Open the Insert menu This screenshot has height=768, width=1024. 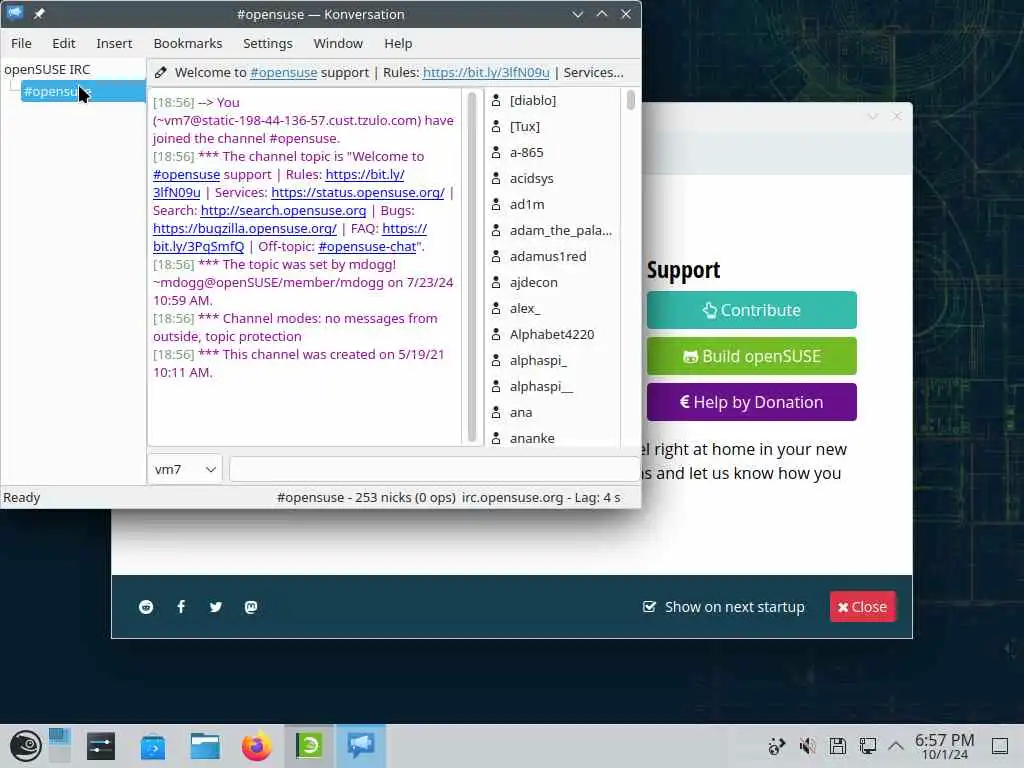tap(114, 43)
